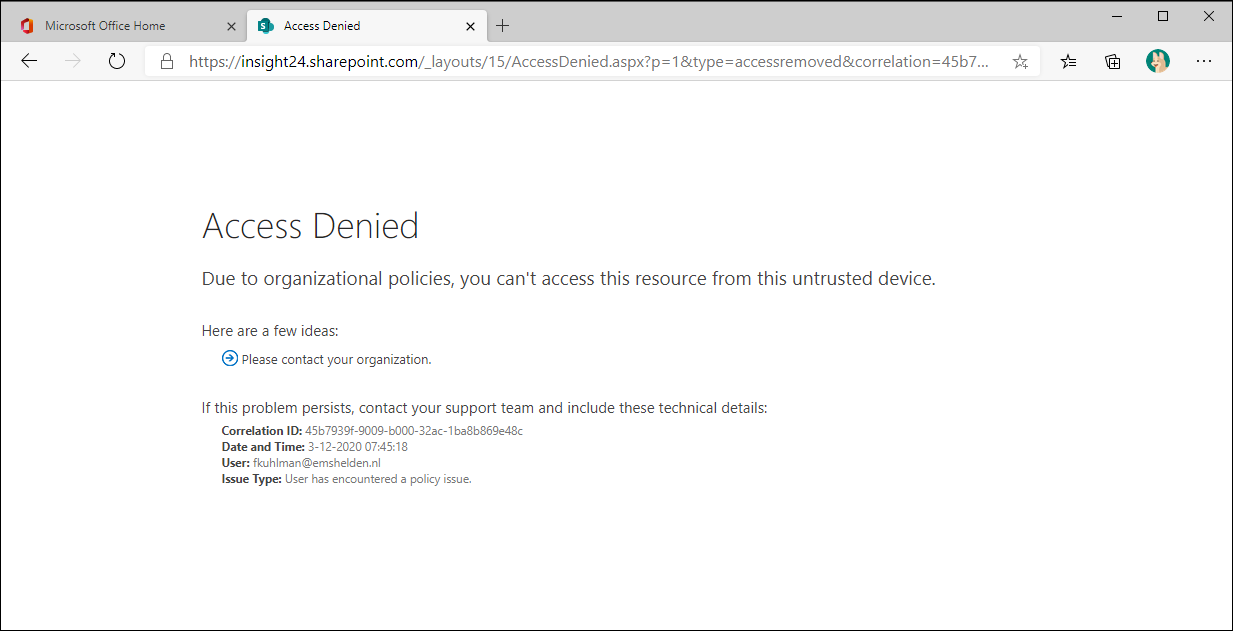
Task: Follow the 'Please contact your organization' link
Action: click(336, 360)
